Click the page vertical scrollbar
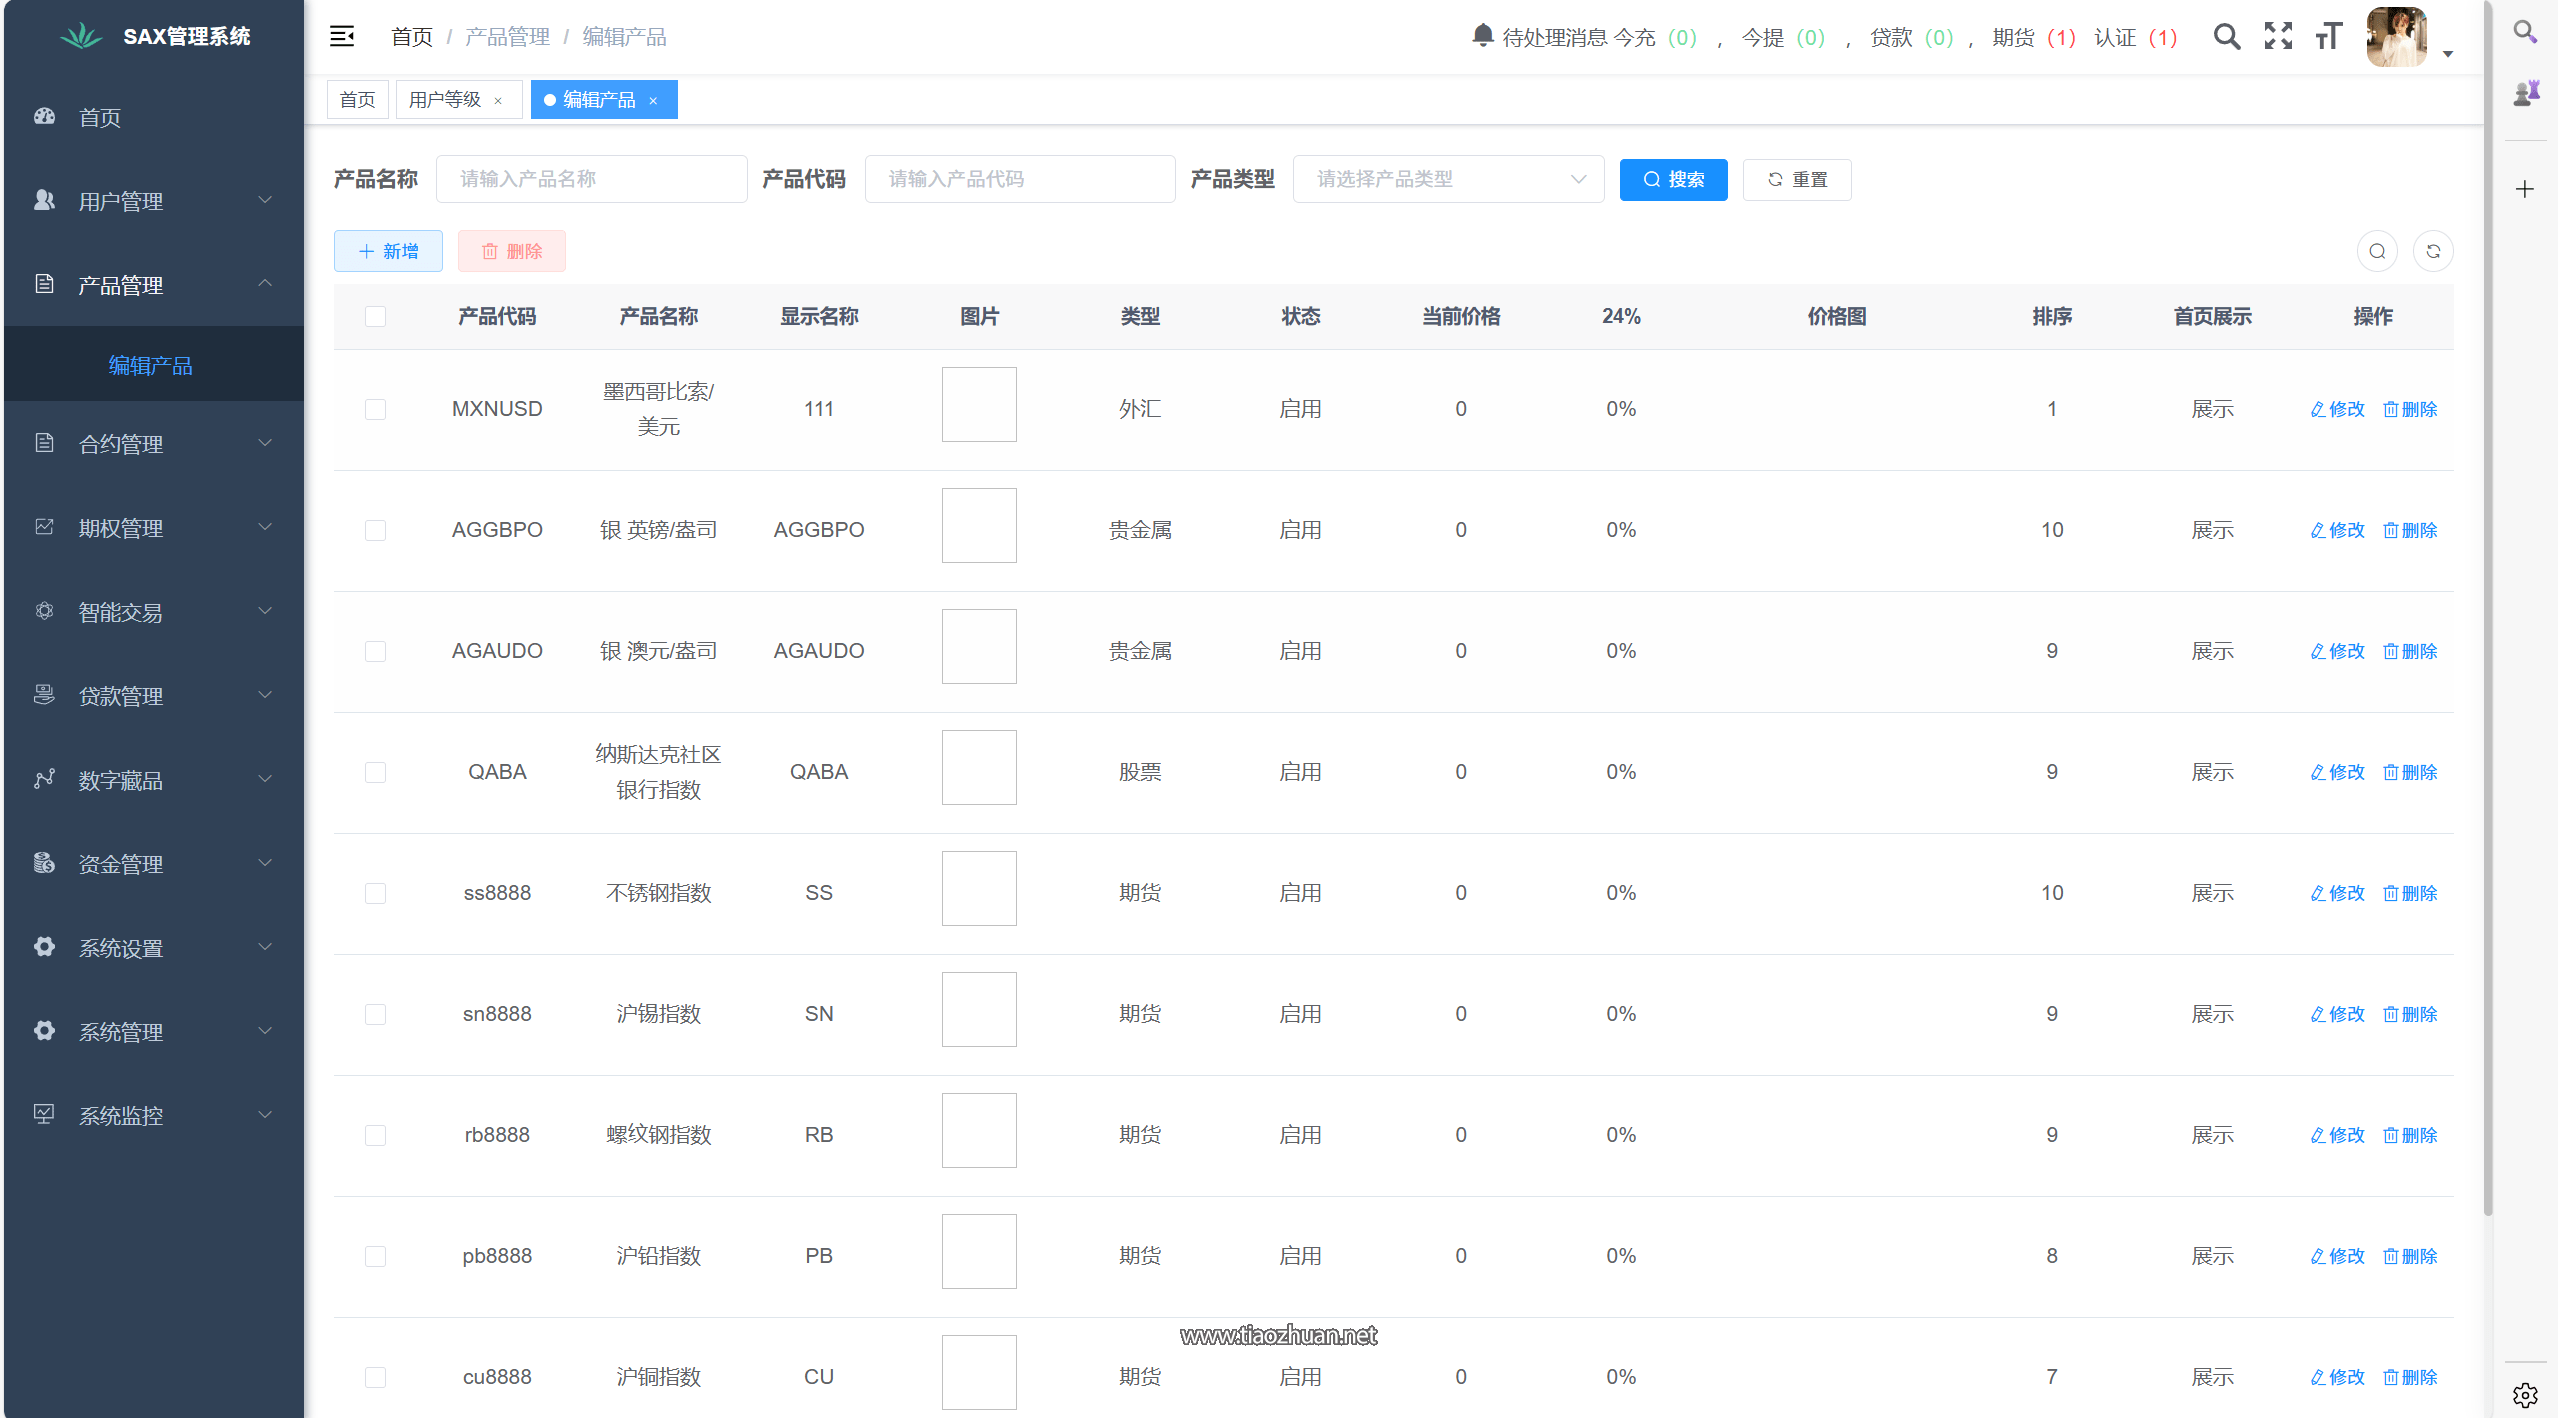Image resolution: width=2558 pixels, height=1418 pixels. click(2487, 600)
